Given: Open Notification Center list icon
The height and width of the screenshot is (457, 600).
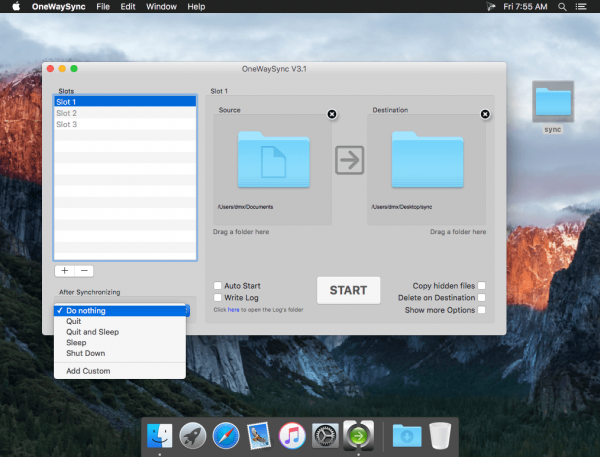Looking at the screenshot, I should pyautogui.click(x=581, y=7).
